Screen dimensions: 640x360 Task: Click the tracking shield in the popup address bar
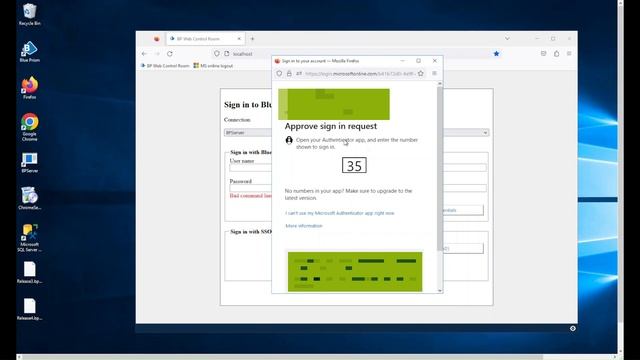(279, 73)
